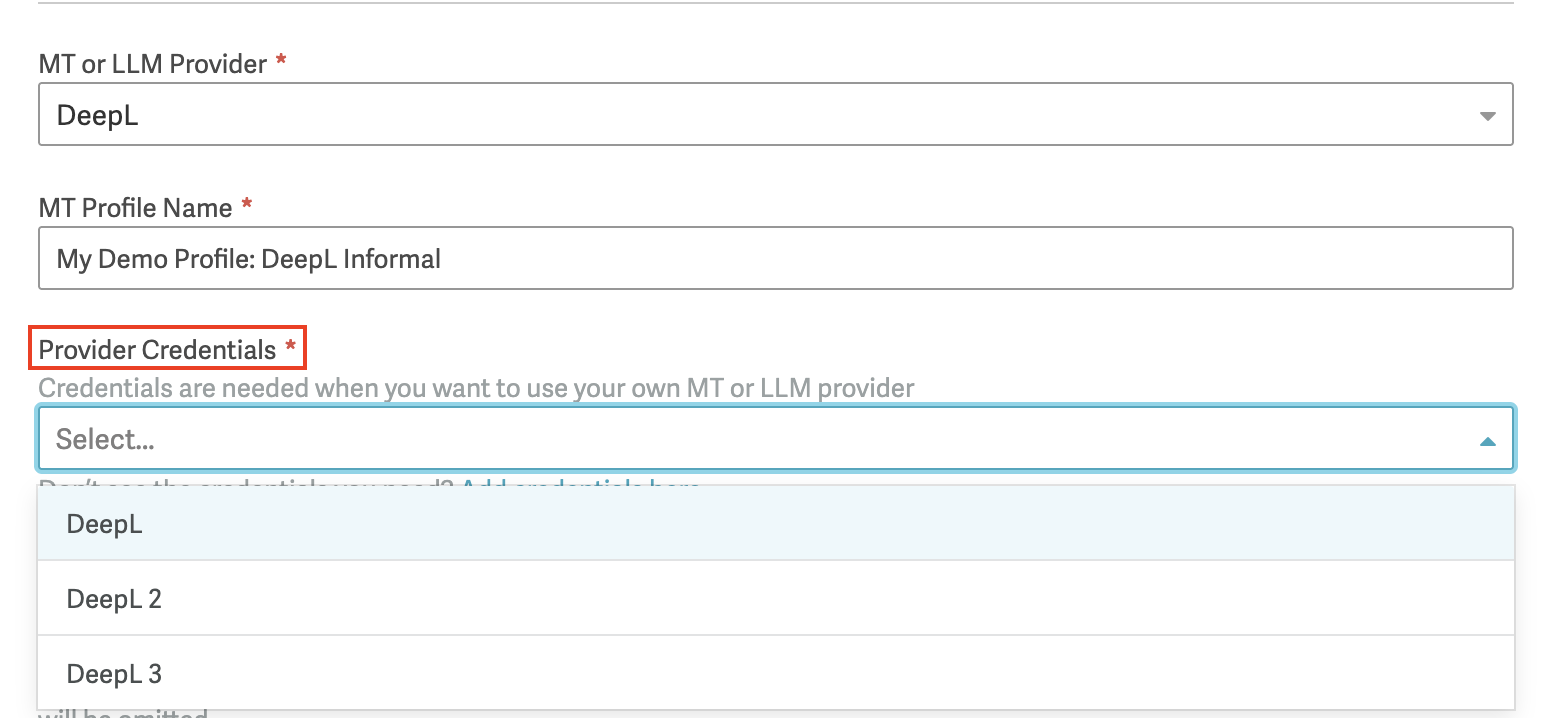Click the gray arrow in the DeepL provider dropdown
Screen dimensions: 1558x718
click(1487, 116)
